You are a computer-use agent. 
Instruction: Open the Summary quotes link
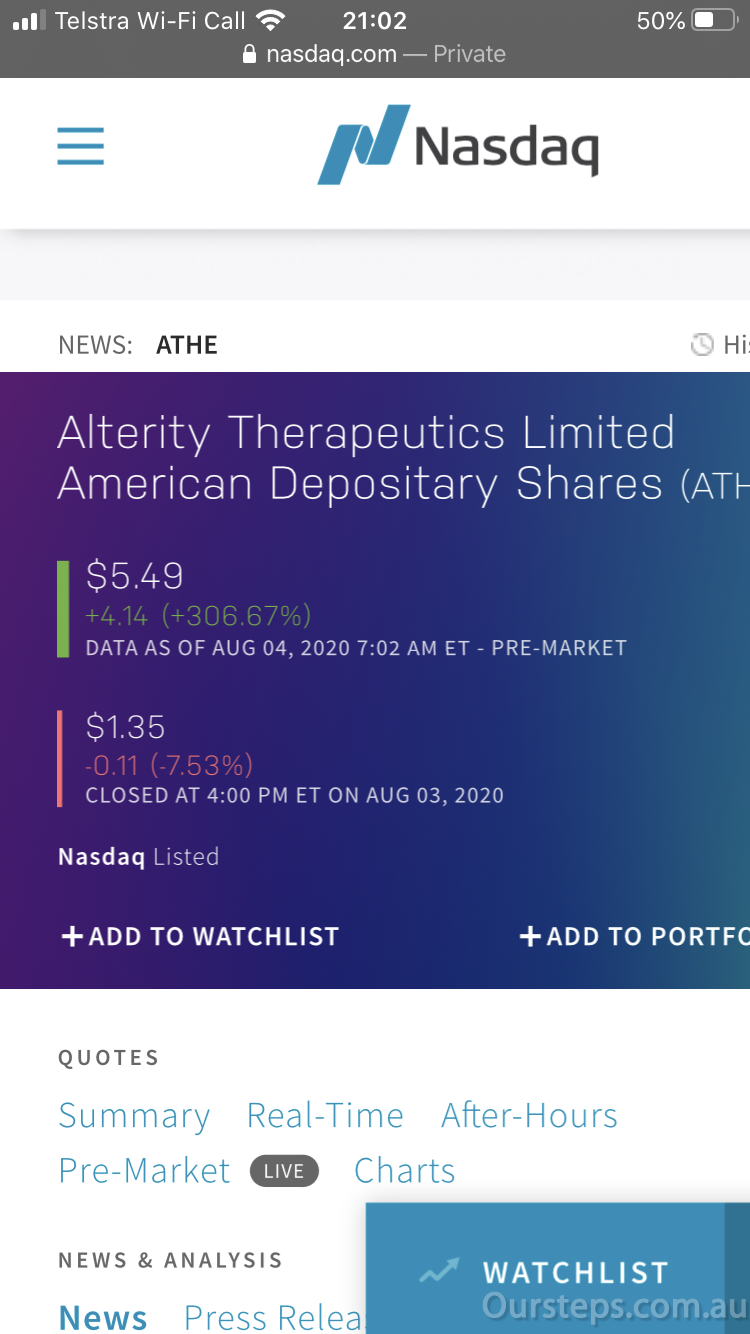click(134, 1116)
